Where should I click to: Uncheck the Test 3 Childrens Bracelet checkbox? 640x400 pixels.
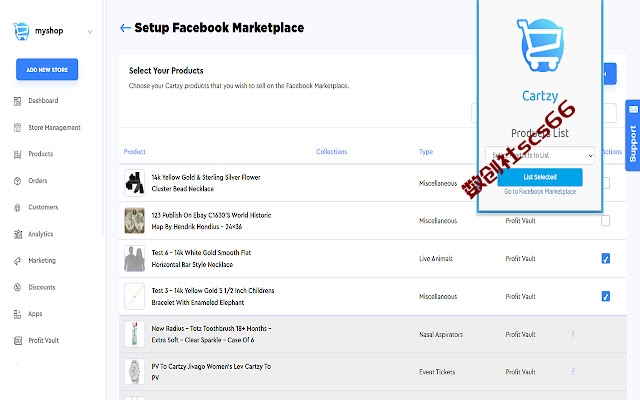click(x=606, y=296)
